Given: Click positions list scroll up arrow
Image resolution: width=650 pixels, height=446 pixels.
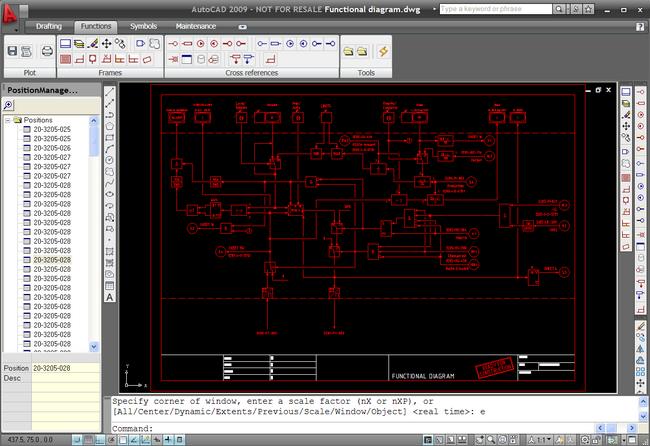Looking at the screenshot, I should (x=94, y=121).
